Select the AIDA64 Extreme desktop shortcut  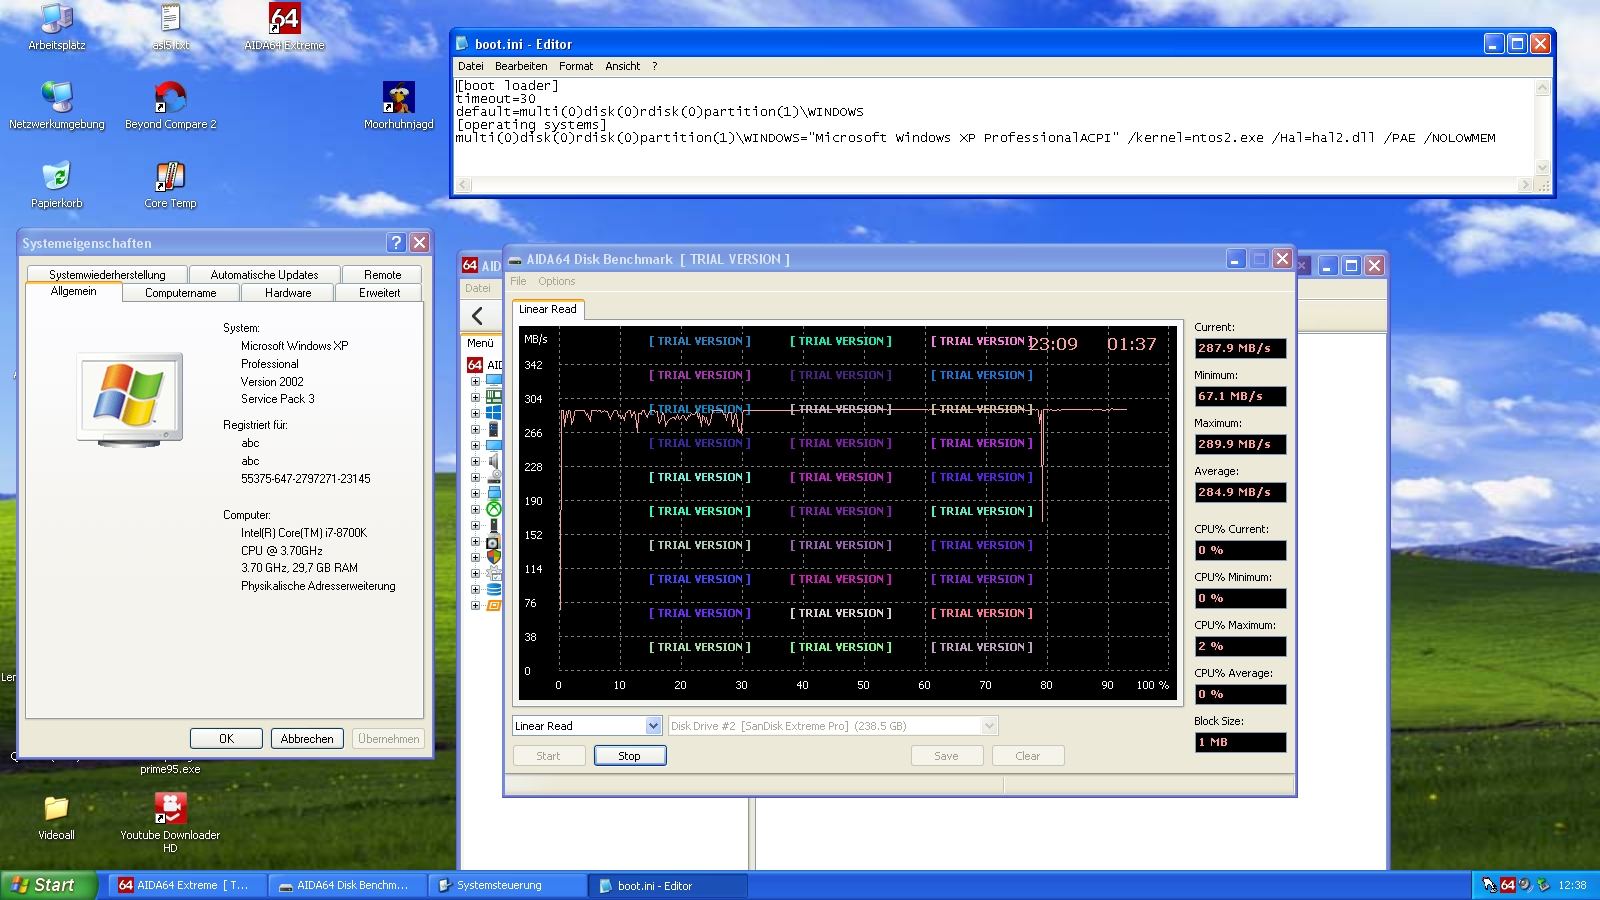284,27
